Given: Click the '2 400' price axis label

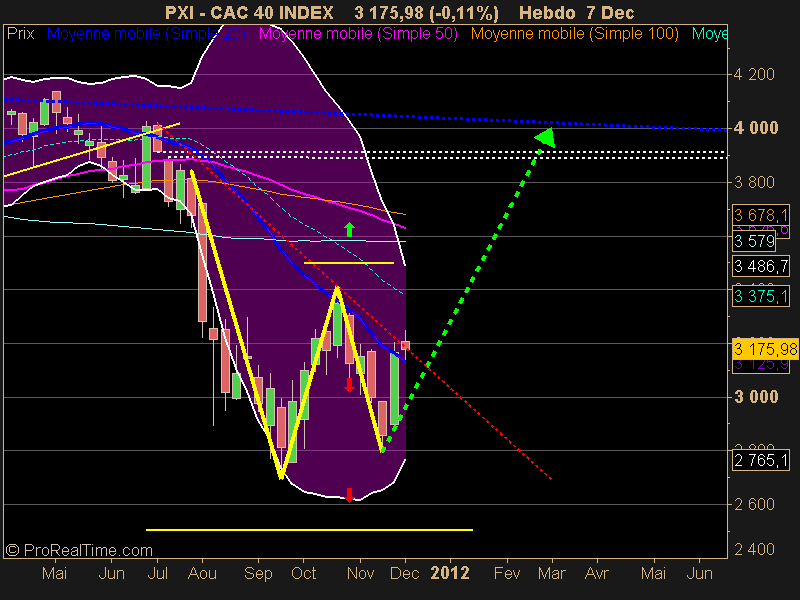Looking at the screenshot, I should coord(754,549).
